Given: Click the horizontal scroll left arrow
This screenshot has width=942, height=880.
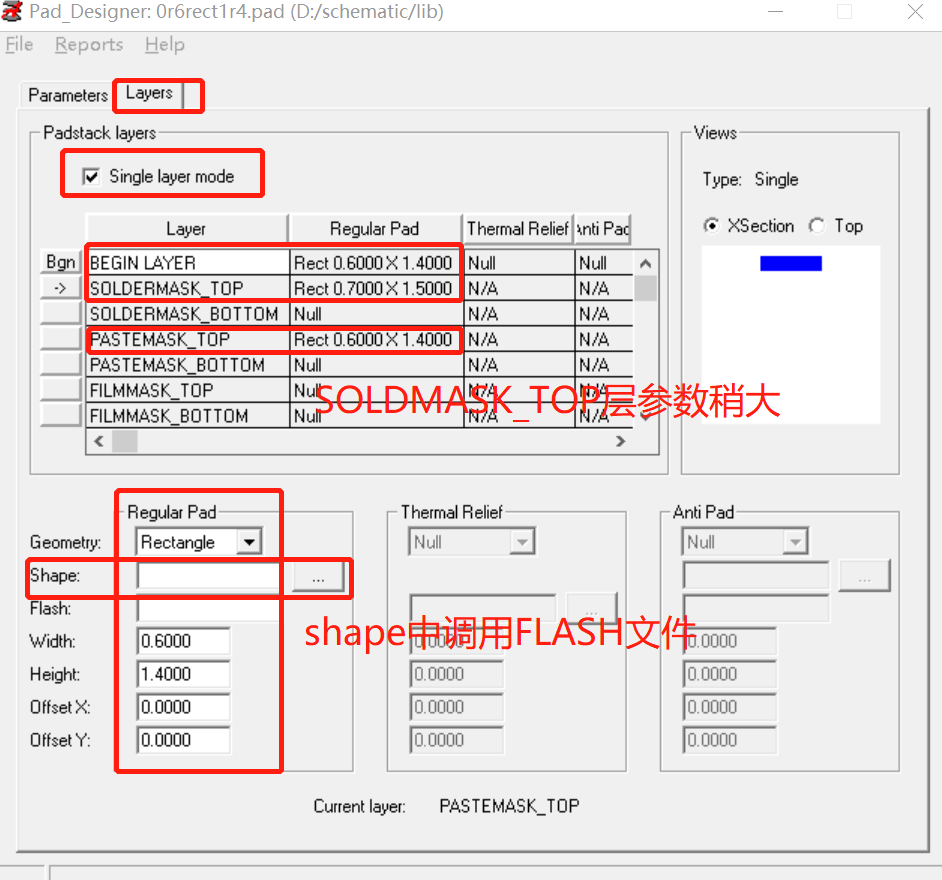Looking at the screenshot, I should click(99, 442).
